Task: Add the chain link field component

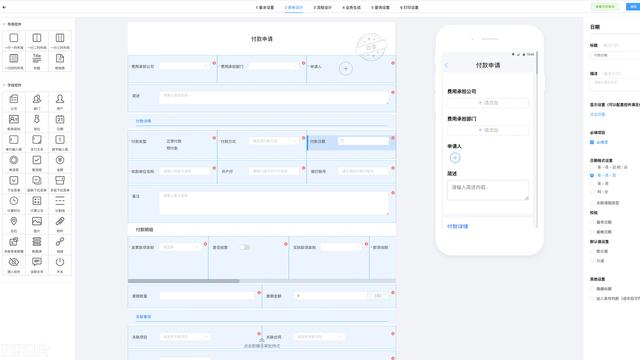Action: [60, 244]
